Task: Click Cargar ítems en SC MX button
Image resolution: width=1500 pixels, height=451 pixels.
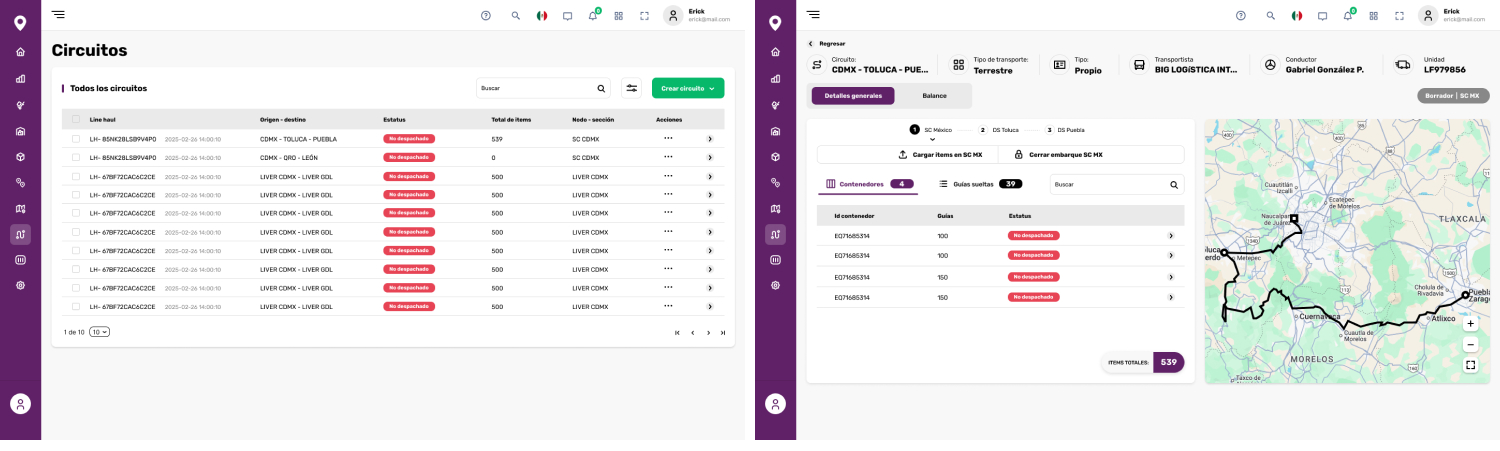Action: click(940, 155)
